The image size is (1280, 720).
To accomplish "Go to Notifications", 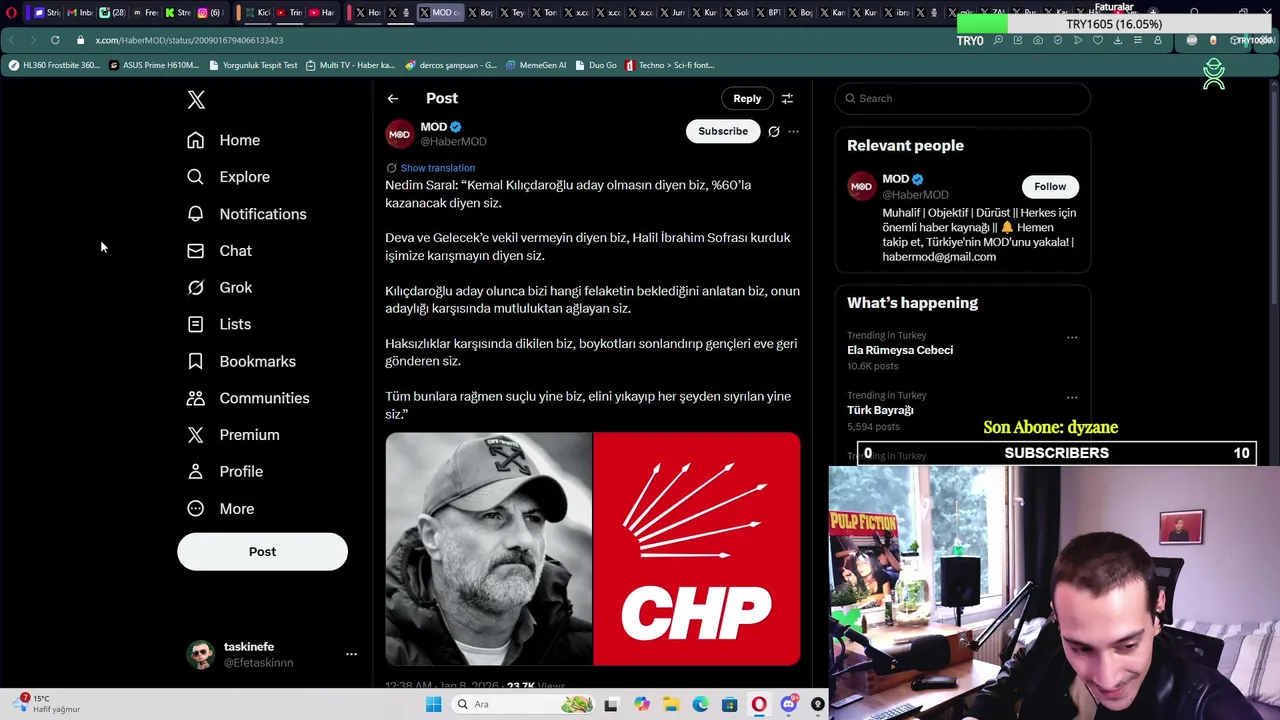I will click(247, 214).
